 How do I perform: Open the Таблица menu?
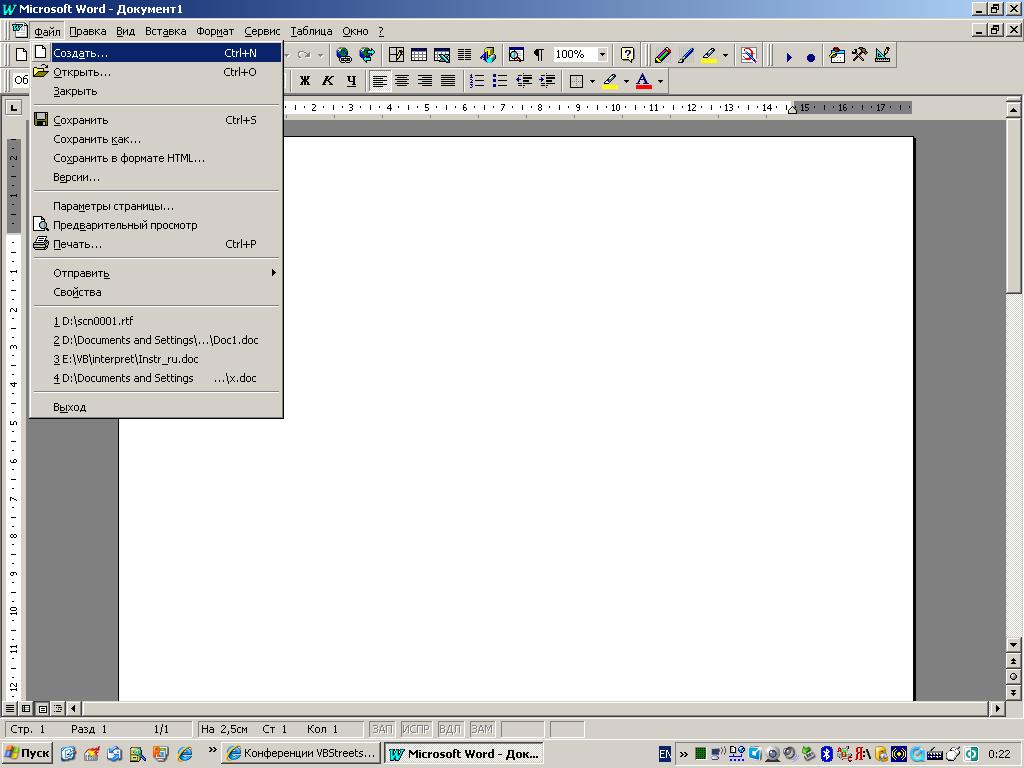(x=311, y=31)
